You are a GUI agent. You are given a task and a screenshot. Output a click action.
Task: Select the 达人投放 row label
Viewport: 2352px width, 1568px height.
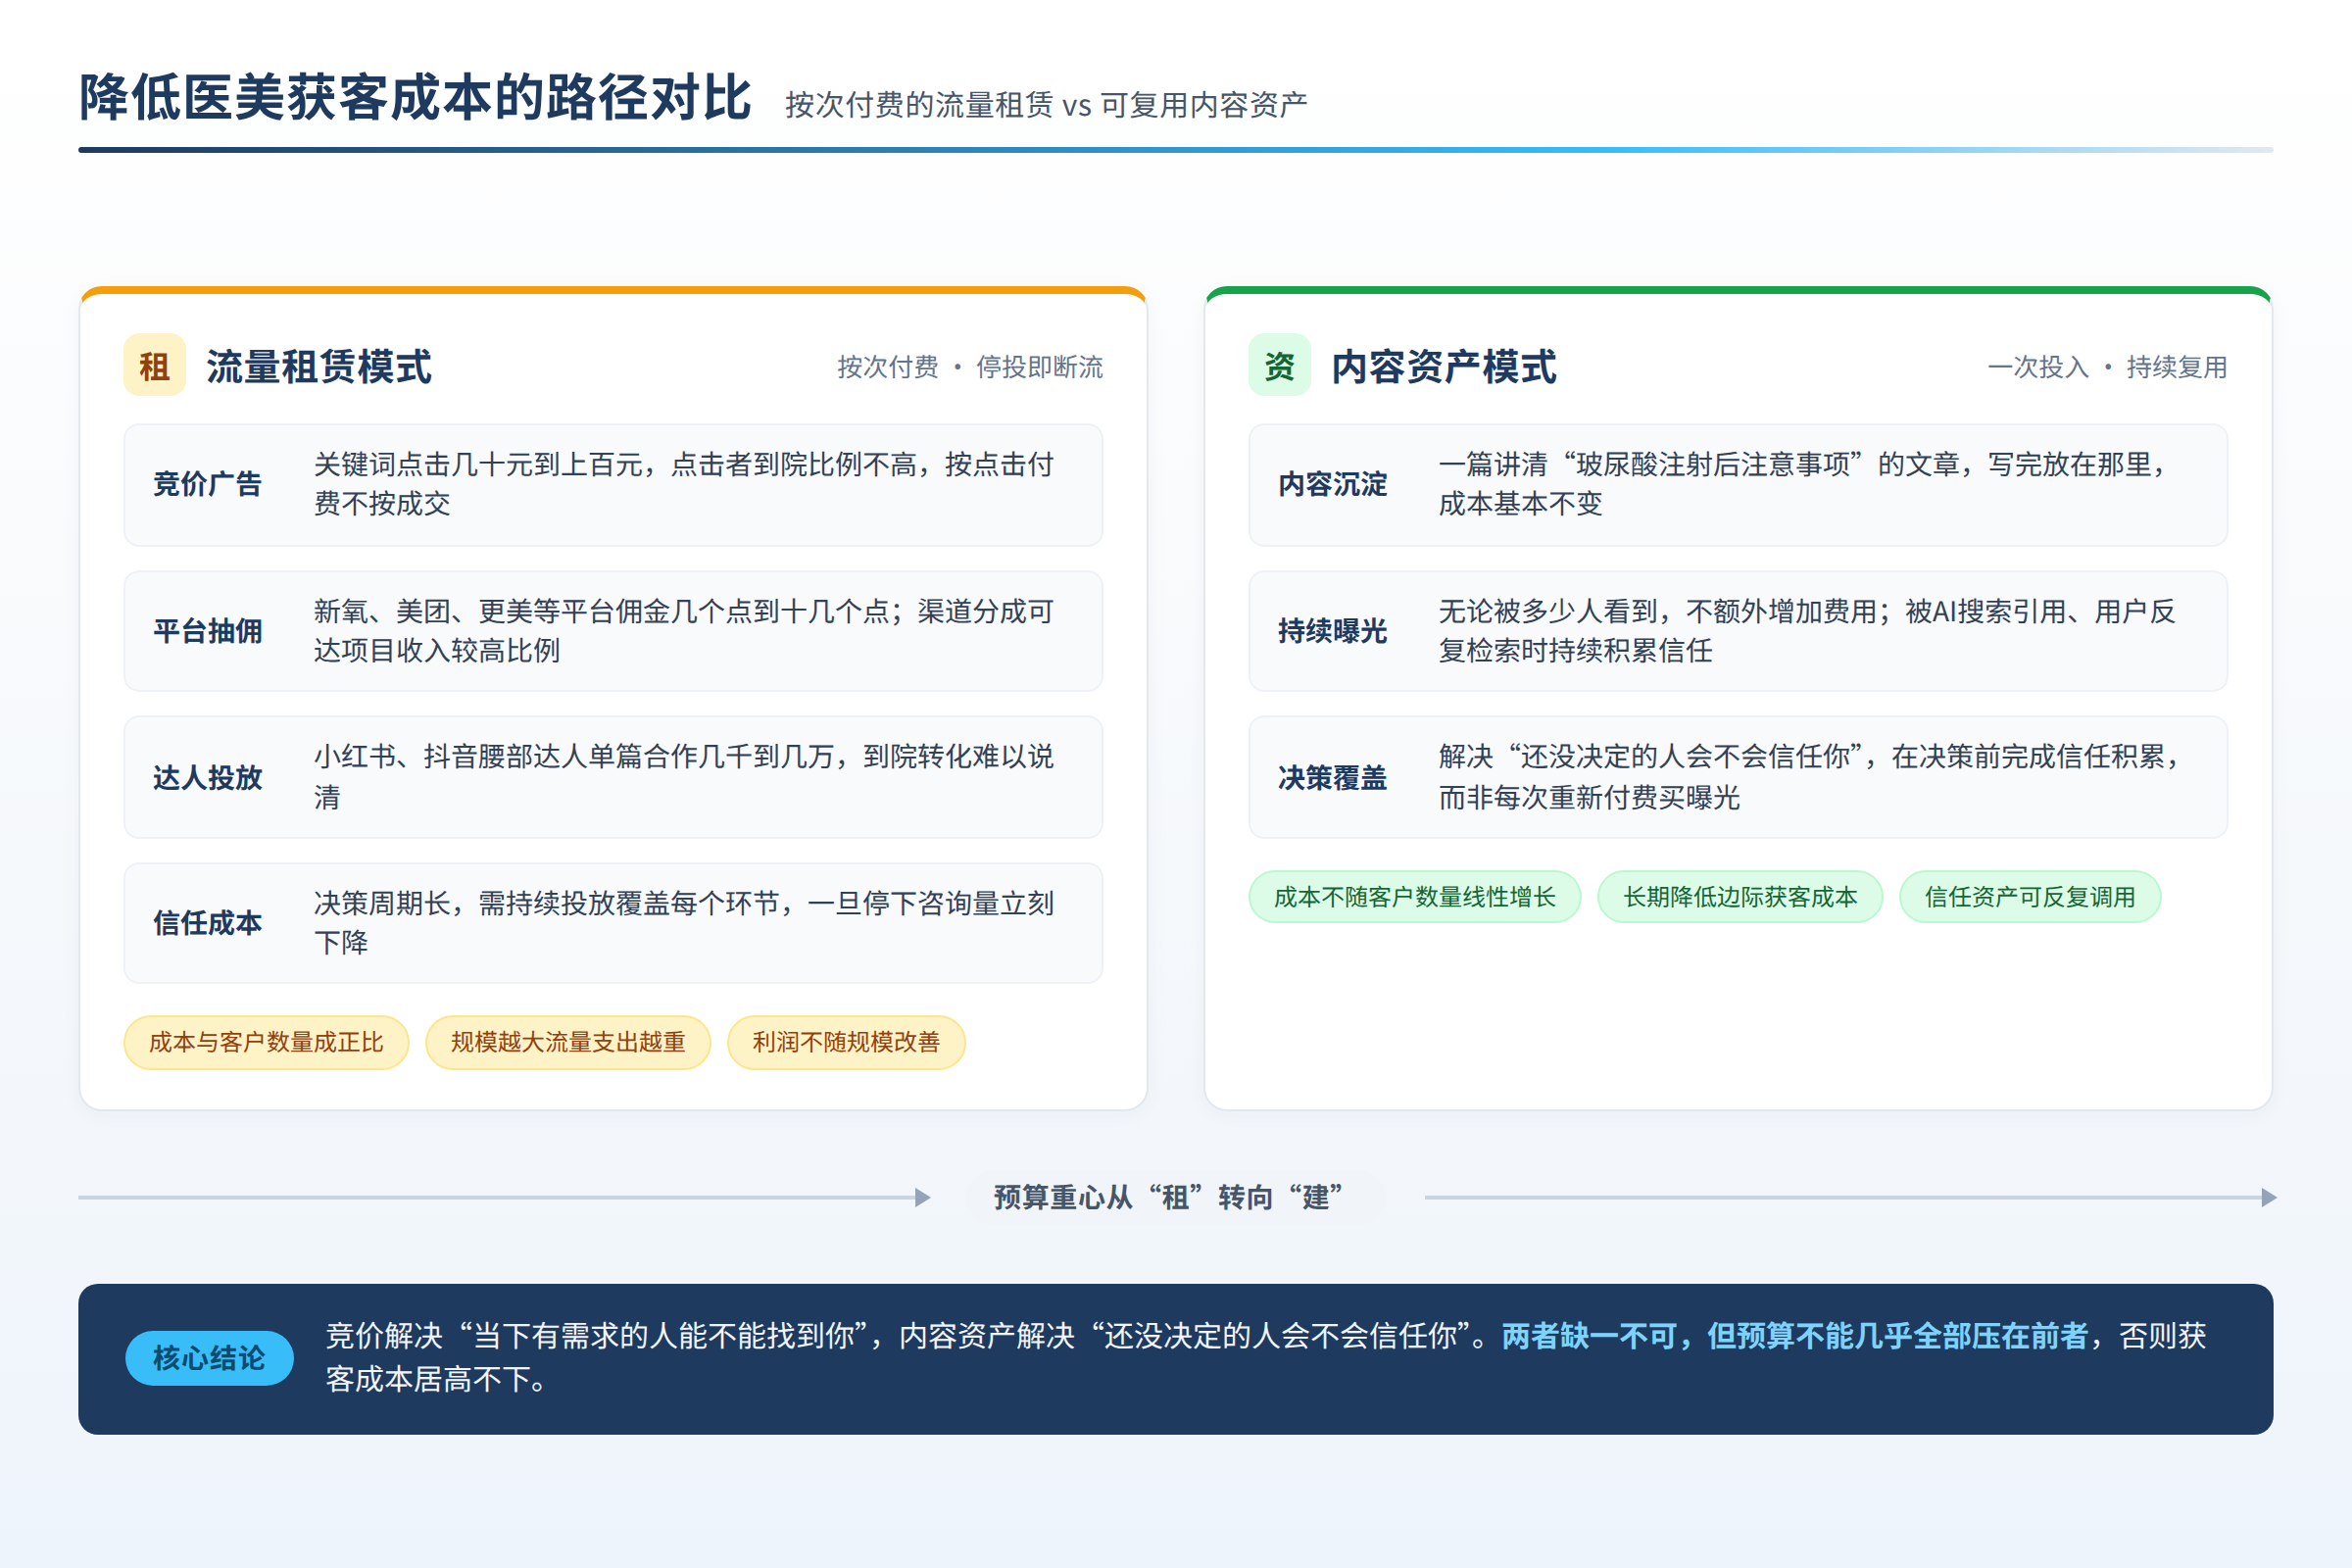point(207,777)
